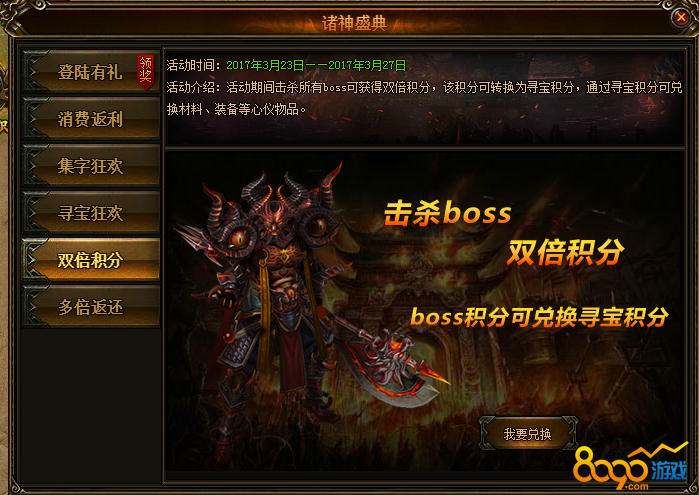Switch to the 消费返利 tab
Screen dimensions: 699x495
[91, 119]
